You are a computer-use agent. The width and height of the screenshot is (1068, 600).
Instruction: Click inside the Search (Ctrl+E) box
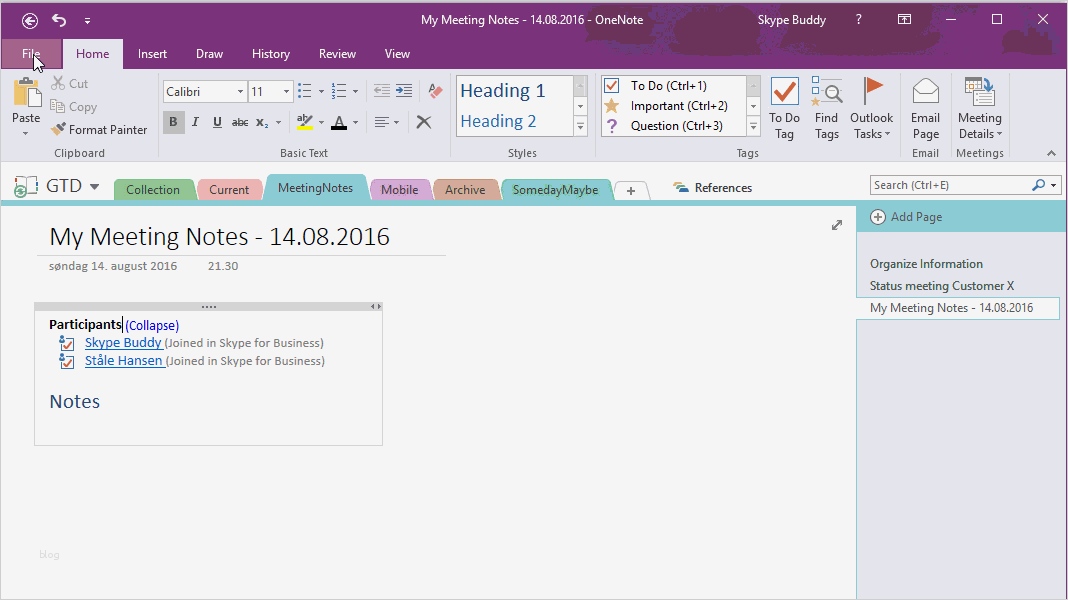coord(950,185)
